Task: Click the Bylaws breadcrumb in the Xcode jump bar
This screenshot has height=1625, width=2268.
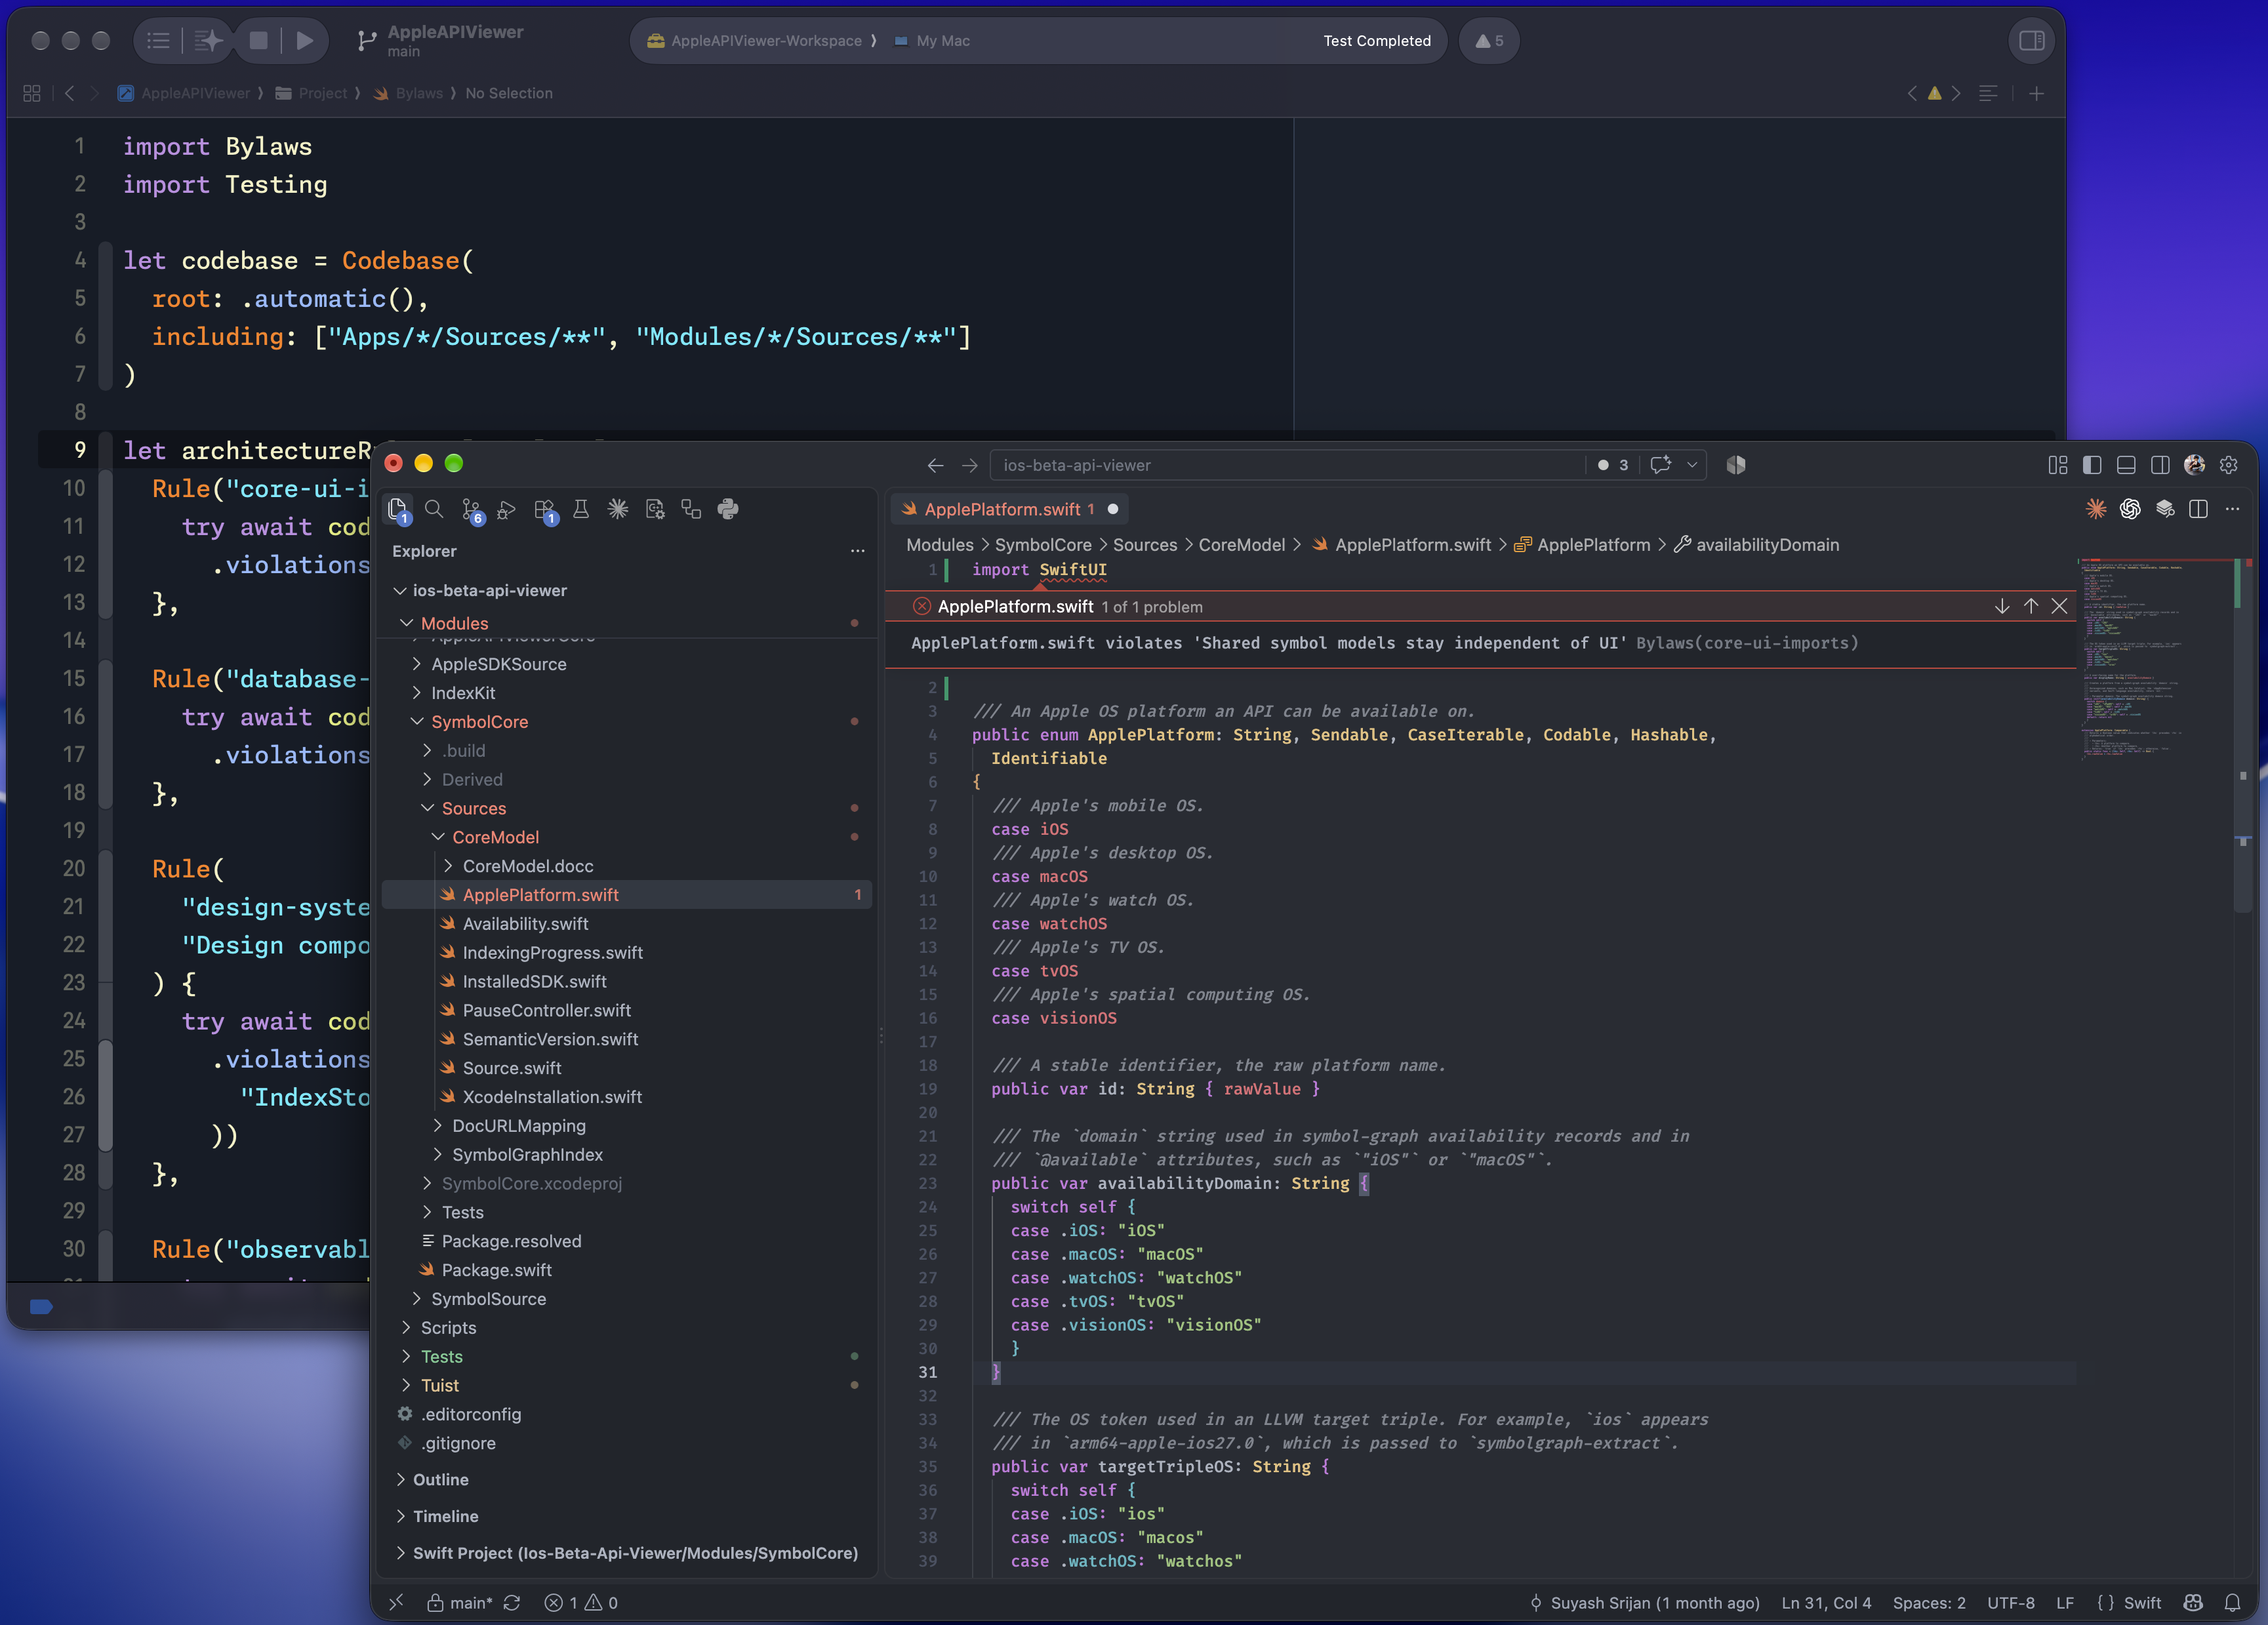Action: pyautogui.click(x=409, y=93)
